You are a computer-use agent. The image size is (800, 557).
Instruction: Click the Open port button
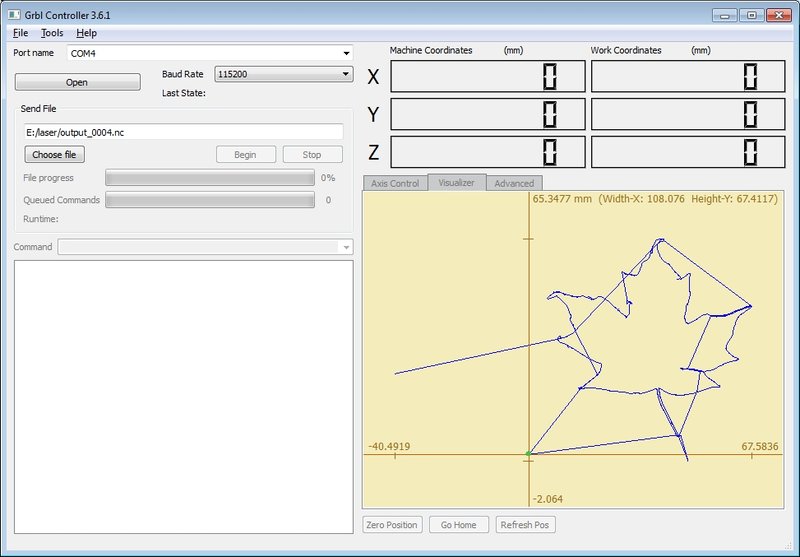click(78, 82)
